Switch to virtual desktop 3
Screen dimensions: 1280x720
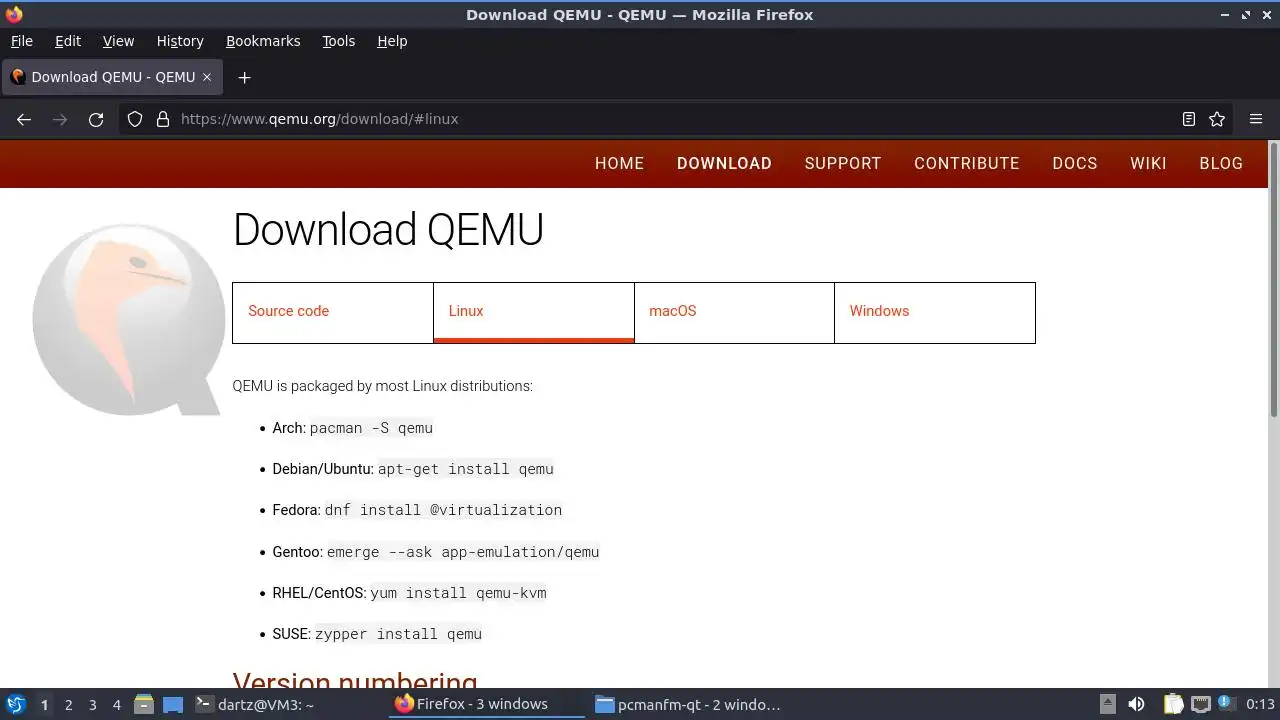[92, 705]
